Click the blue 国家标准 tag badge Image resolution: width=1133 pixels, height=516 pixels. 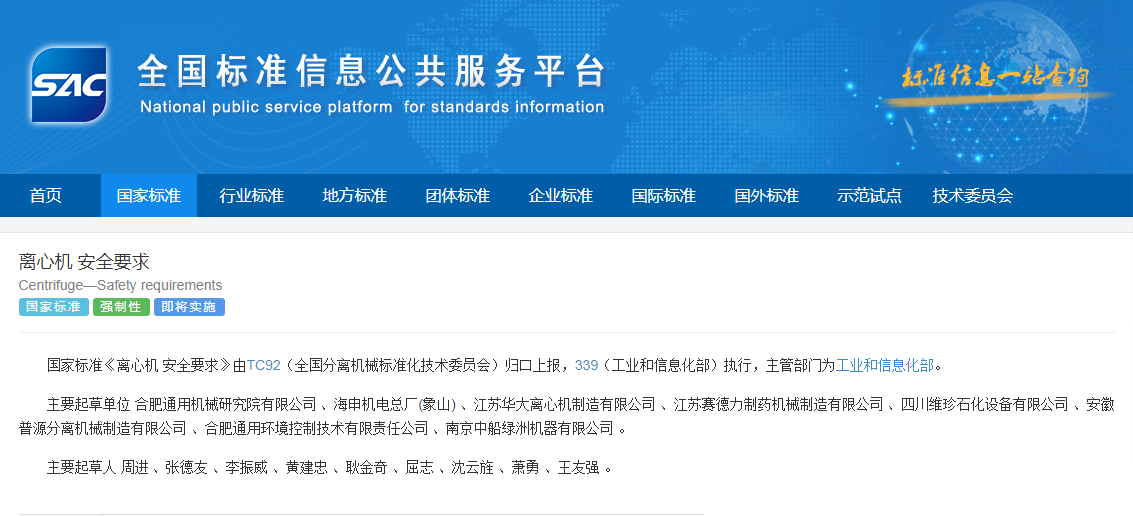click(54, 307)
